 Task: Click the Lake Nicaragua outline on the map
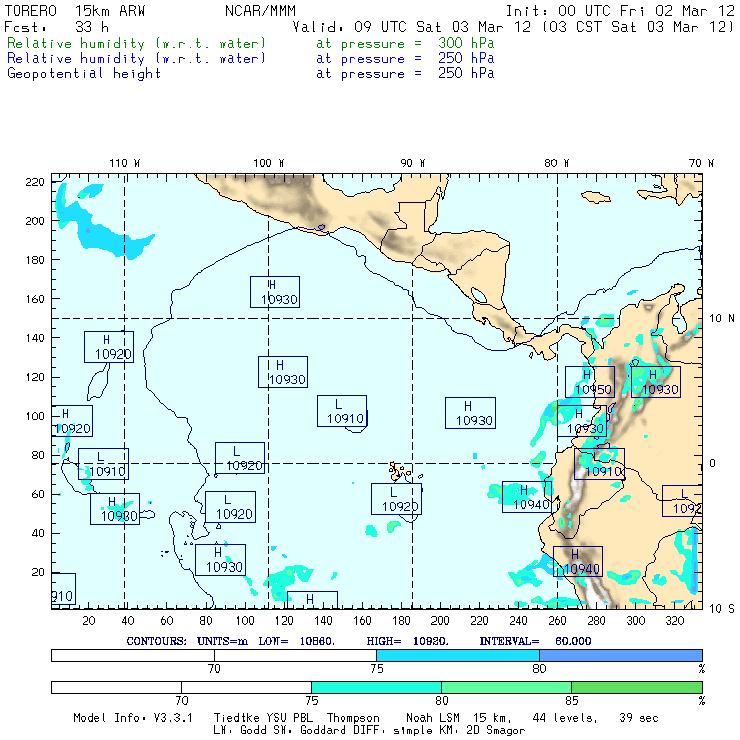(x=479, y=295)
